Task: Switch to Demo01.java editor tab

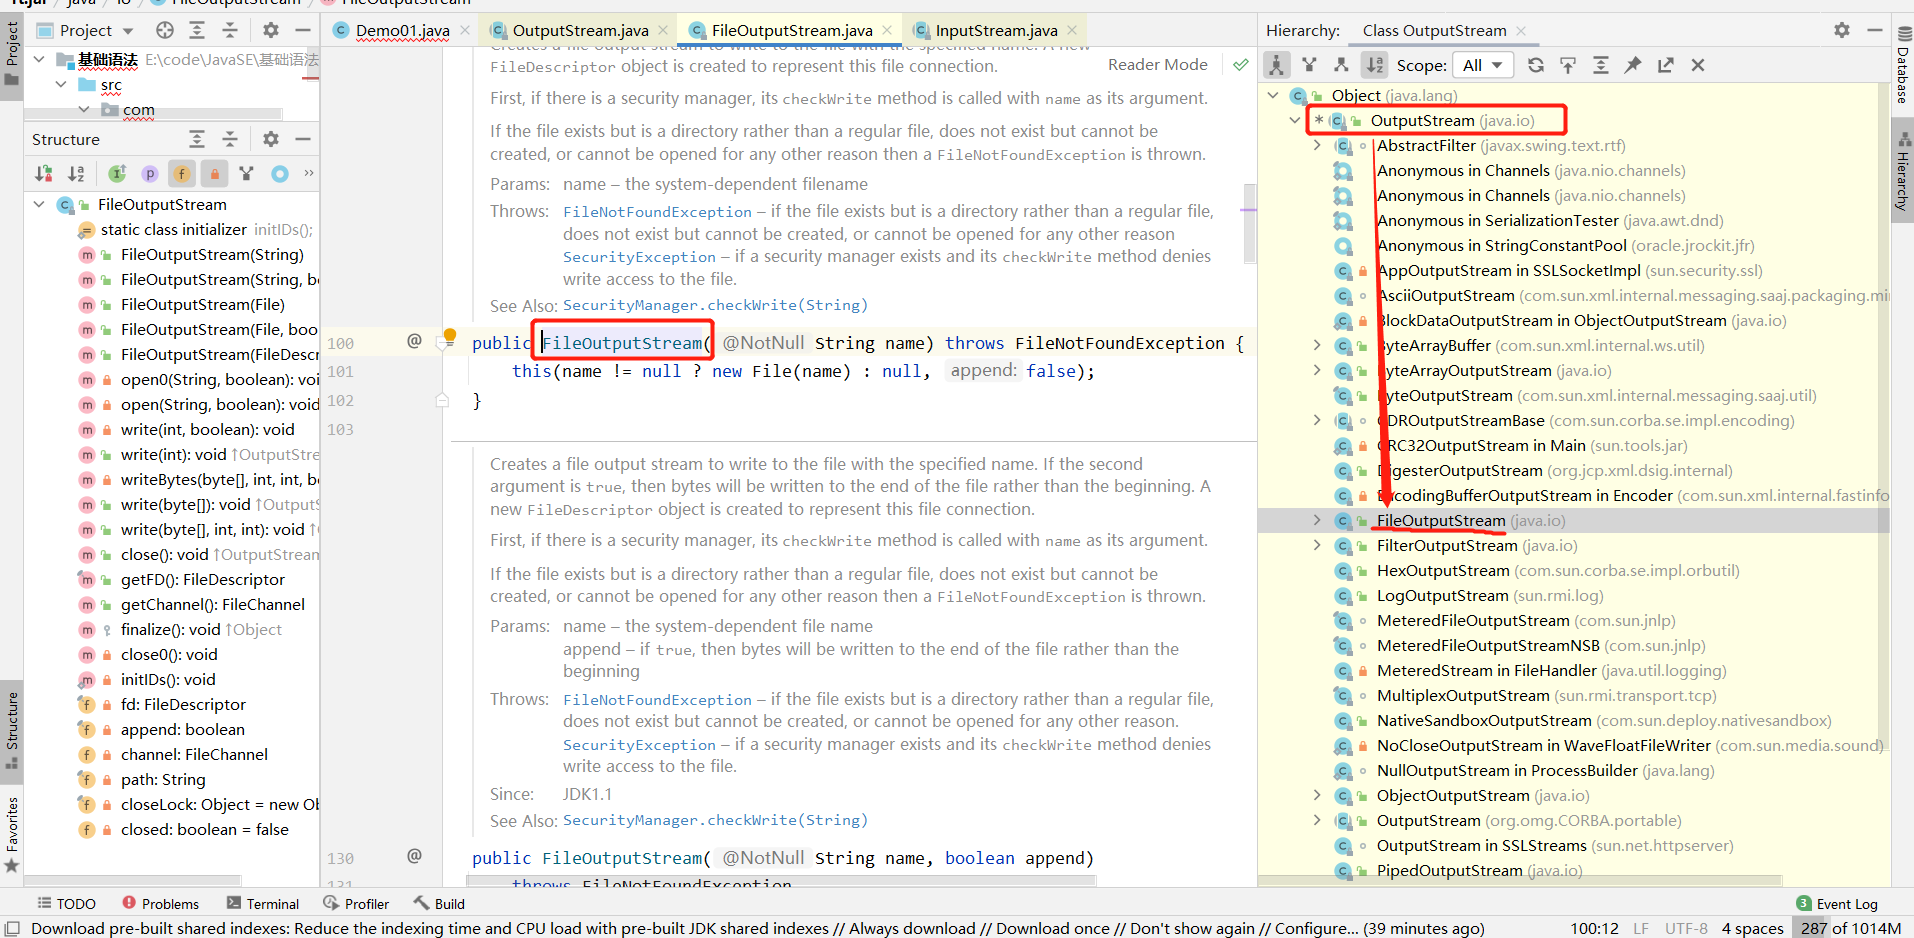Action: [x=402, y=31]
